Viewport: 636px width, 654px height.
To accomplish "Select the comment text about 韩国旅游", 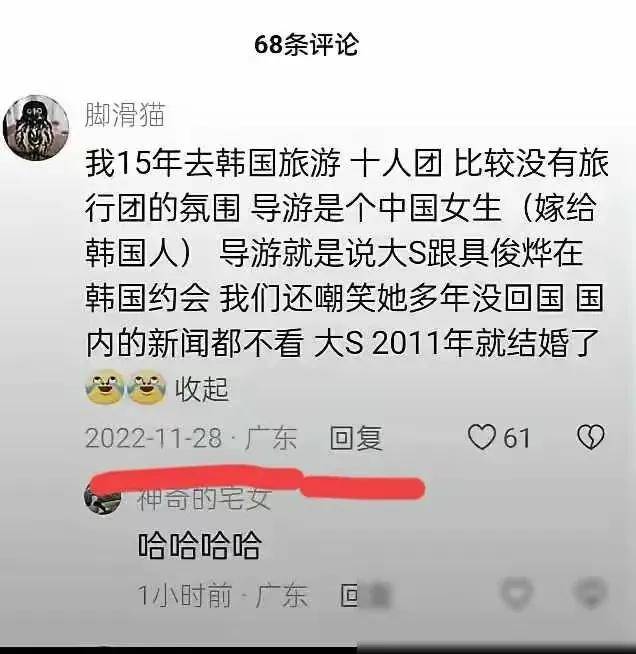I will pos(346,254).
